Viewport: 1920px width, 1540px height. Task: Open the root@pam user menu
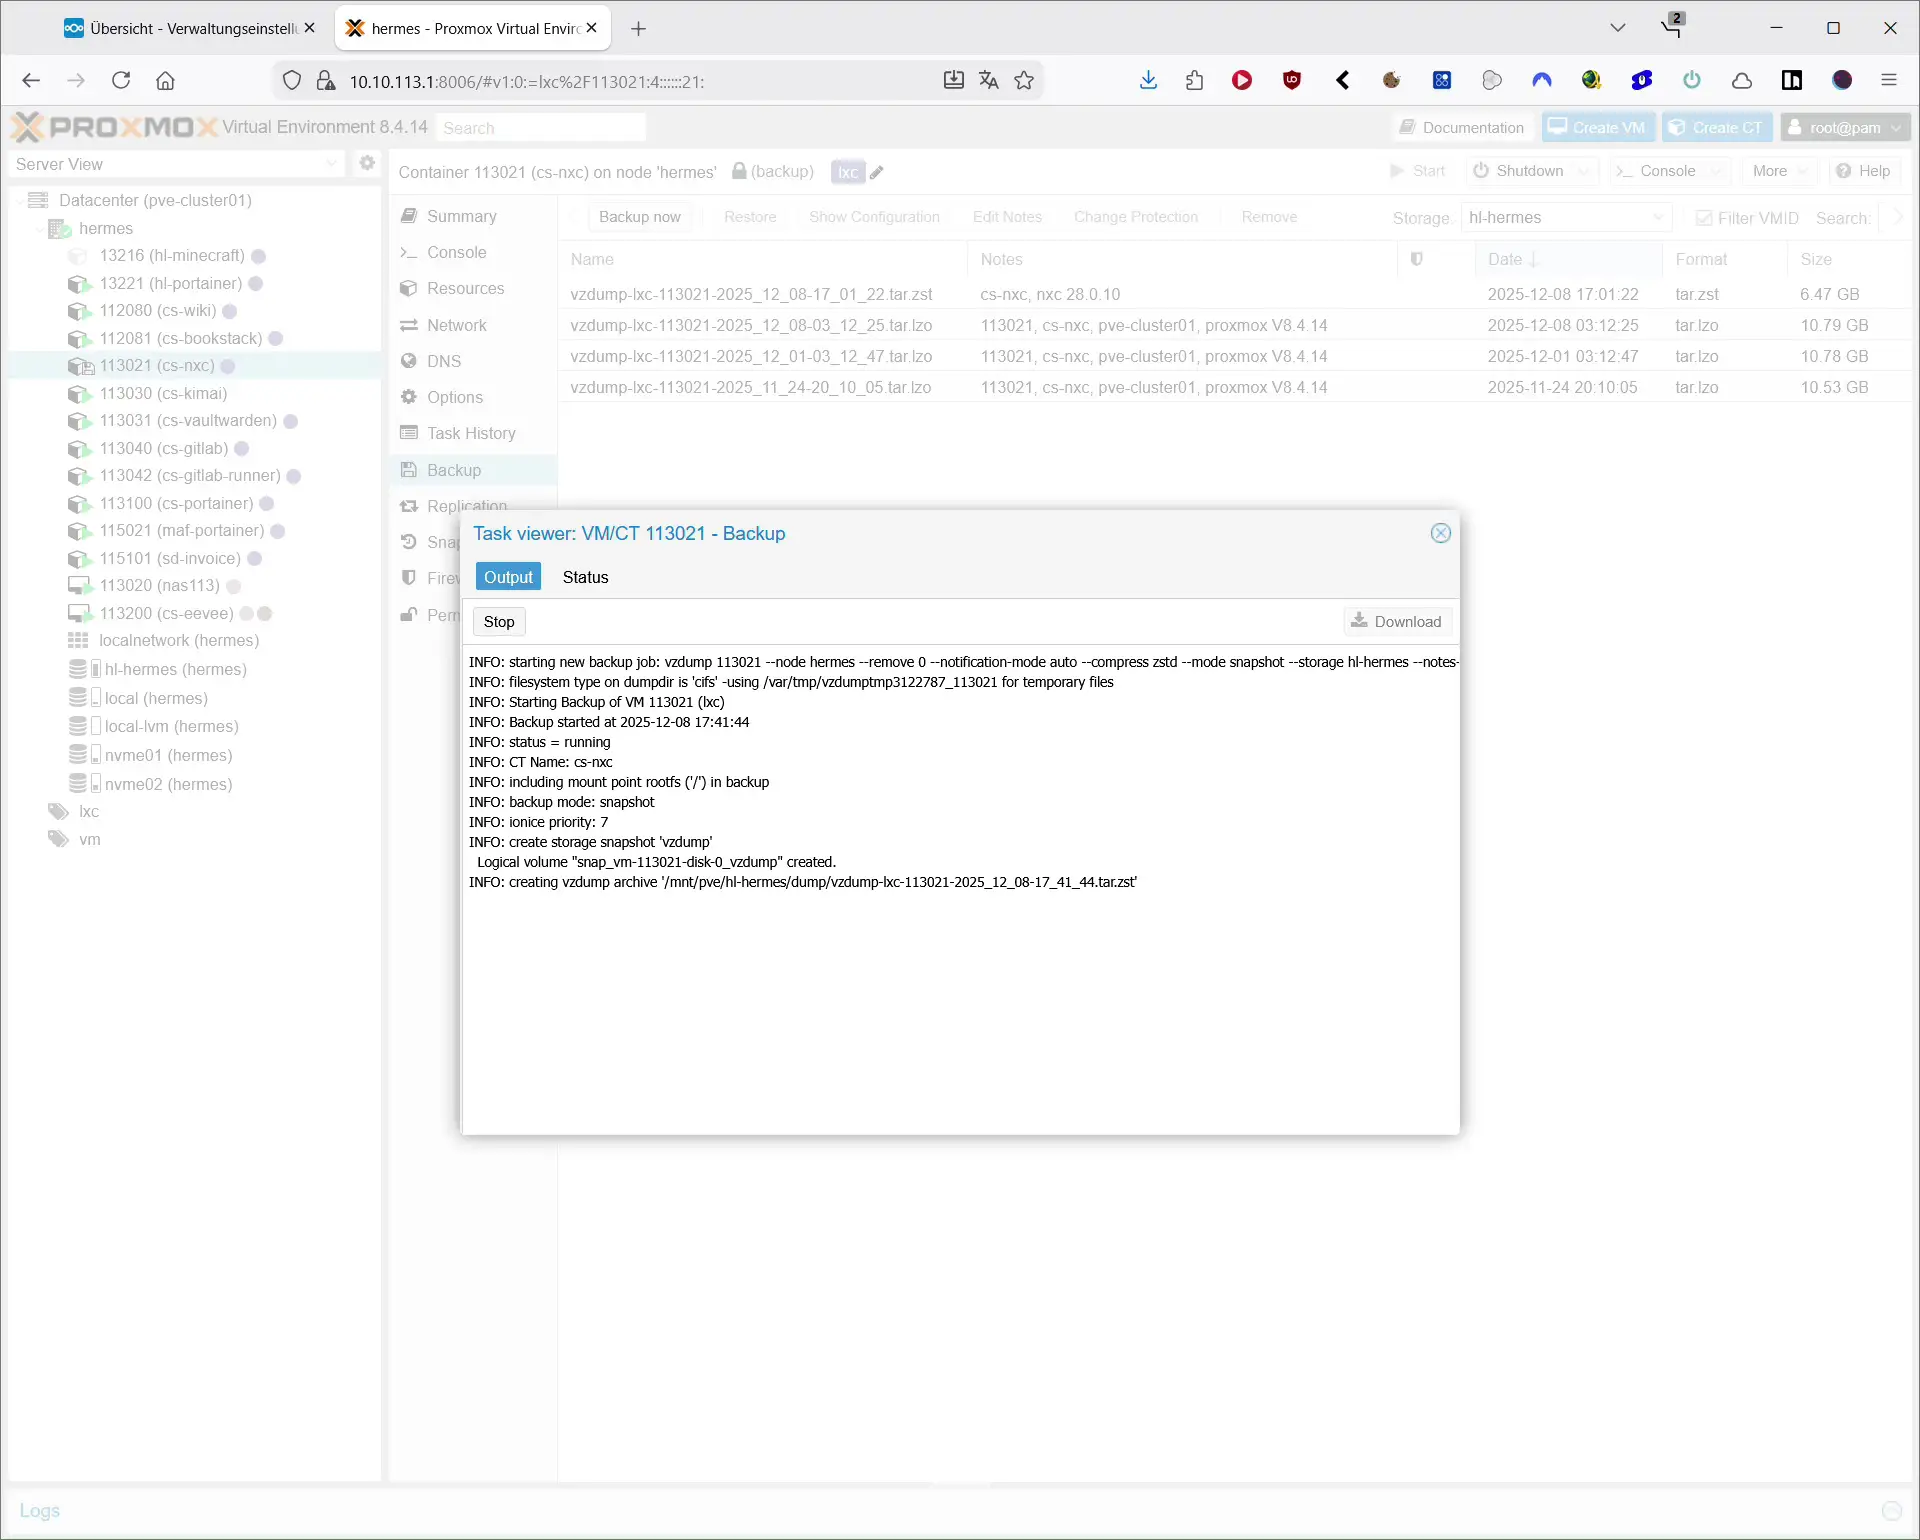coord(1843,127)
